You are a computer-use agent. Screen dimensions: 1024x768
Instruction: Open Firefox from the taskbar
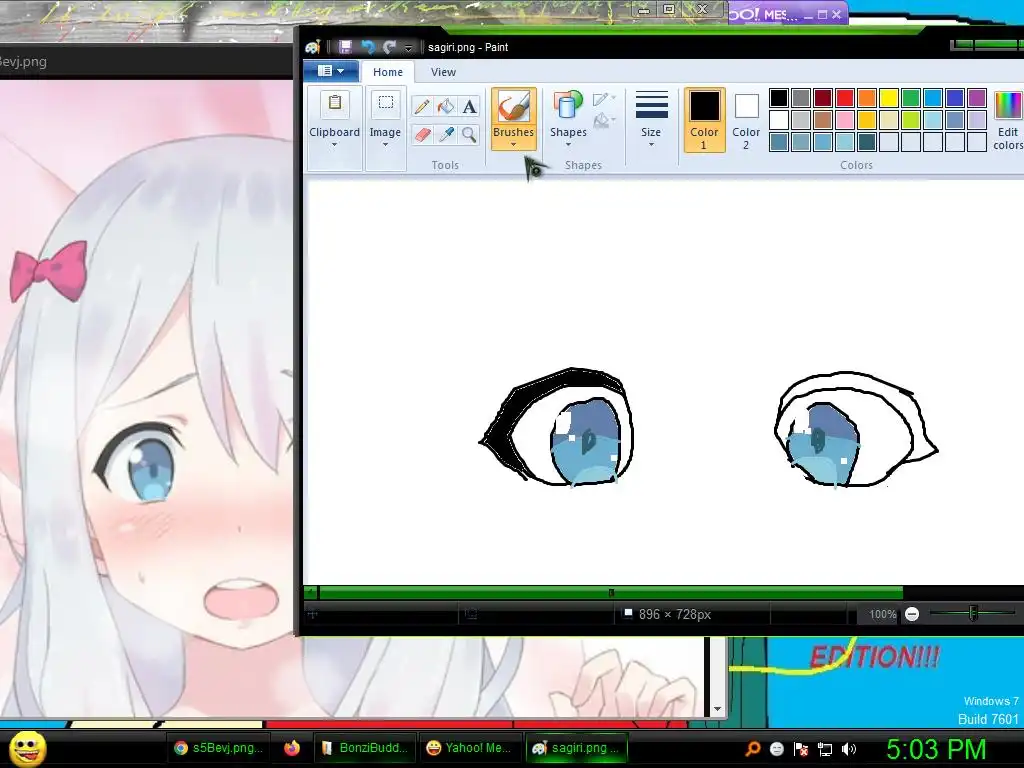[x=292, y=748]
